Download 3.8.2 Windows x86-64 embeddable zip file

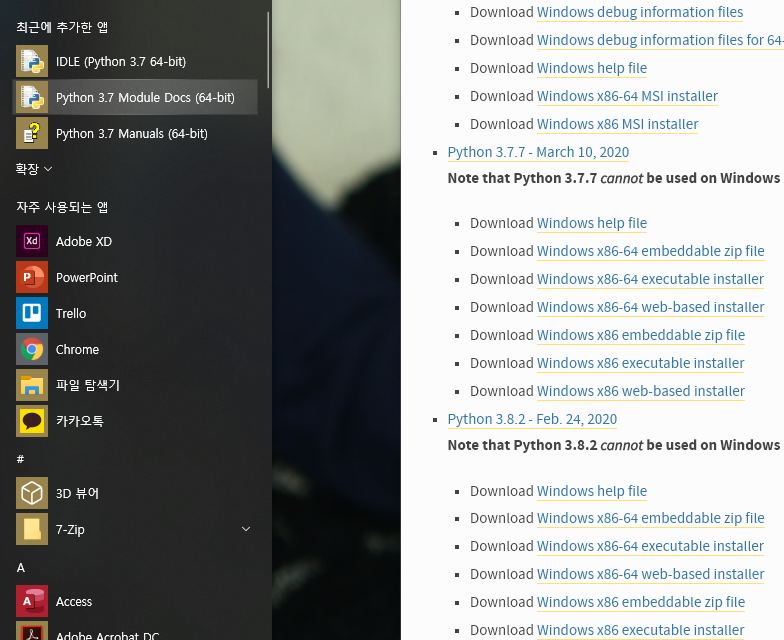tap(650, 518)
